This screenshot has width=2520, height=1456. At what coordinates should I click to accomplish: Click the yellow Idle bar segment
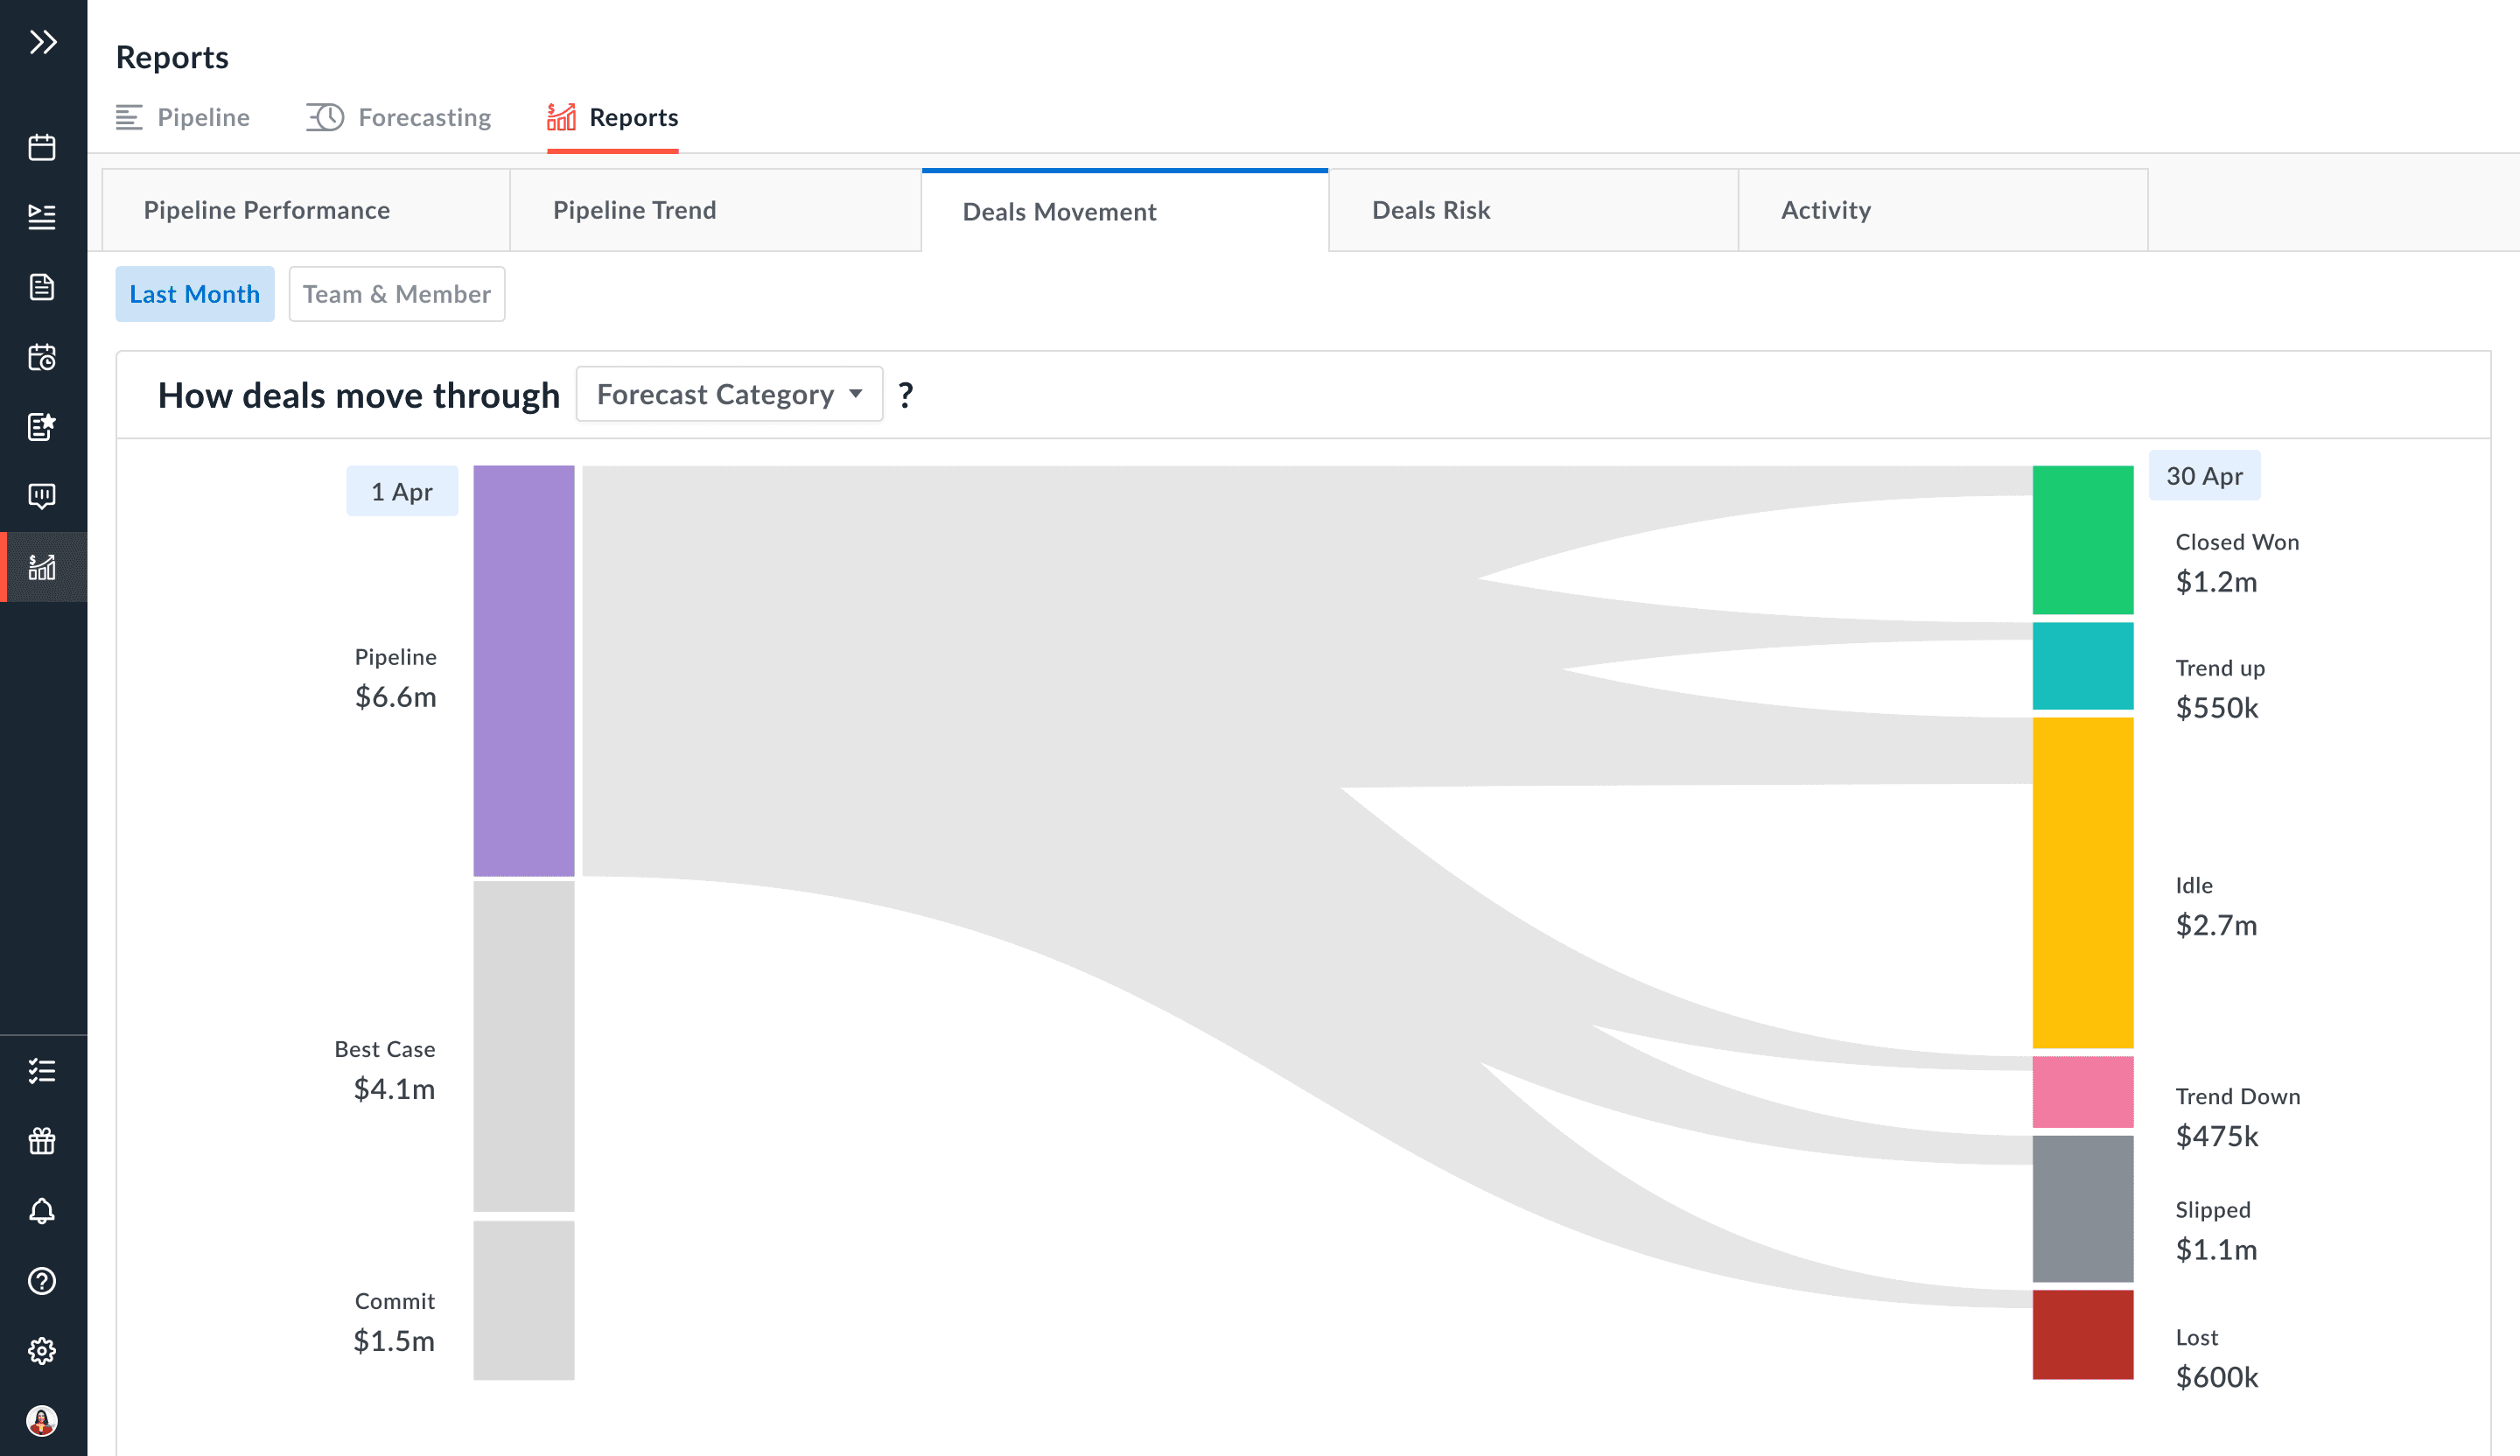[x=2082, y=882]
